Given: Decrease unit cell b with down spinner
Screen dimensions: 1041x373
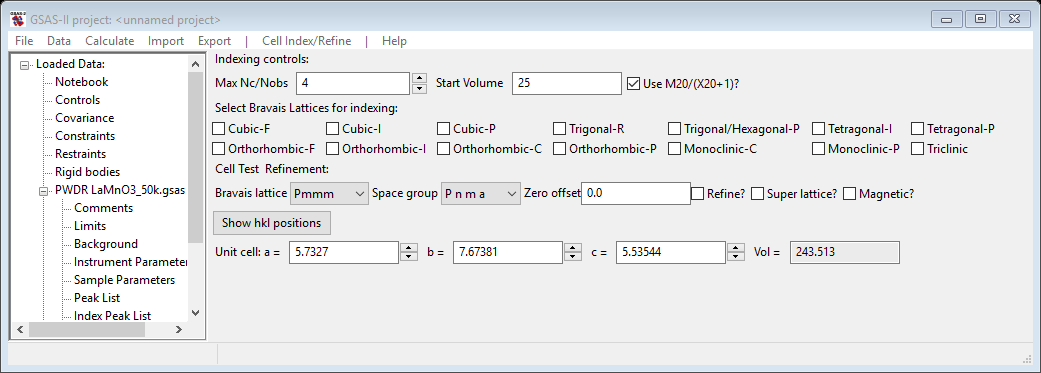Looking at the screenshot, I should pos(572,258).
